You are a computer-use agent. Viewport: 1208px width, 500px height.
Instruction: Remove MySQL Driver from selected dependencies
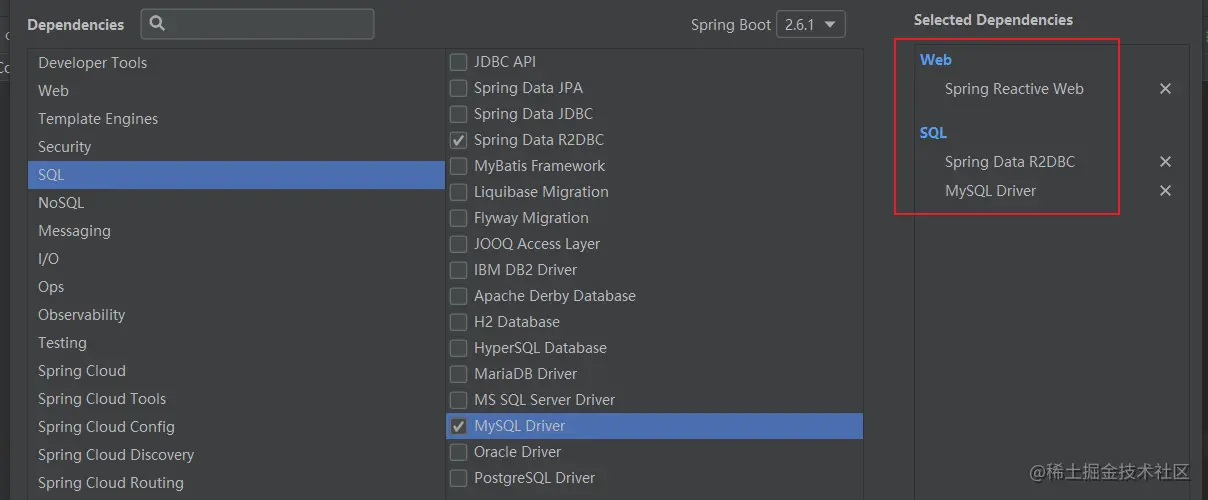tap(1165, 191)
